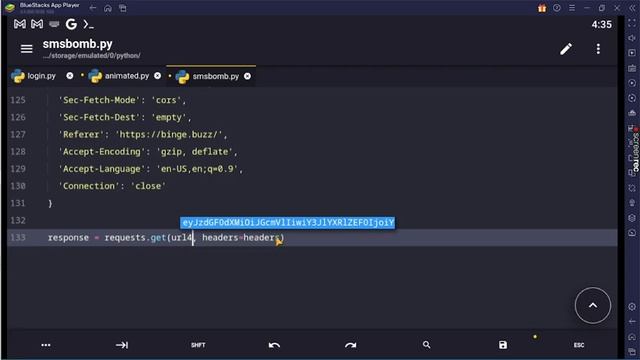Close the animated.py tab
Image resolution: width=640 pixels, height=360 pixels.
158,76
